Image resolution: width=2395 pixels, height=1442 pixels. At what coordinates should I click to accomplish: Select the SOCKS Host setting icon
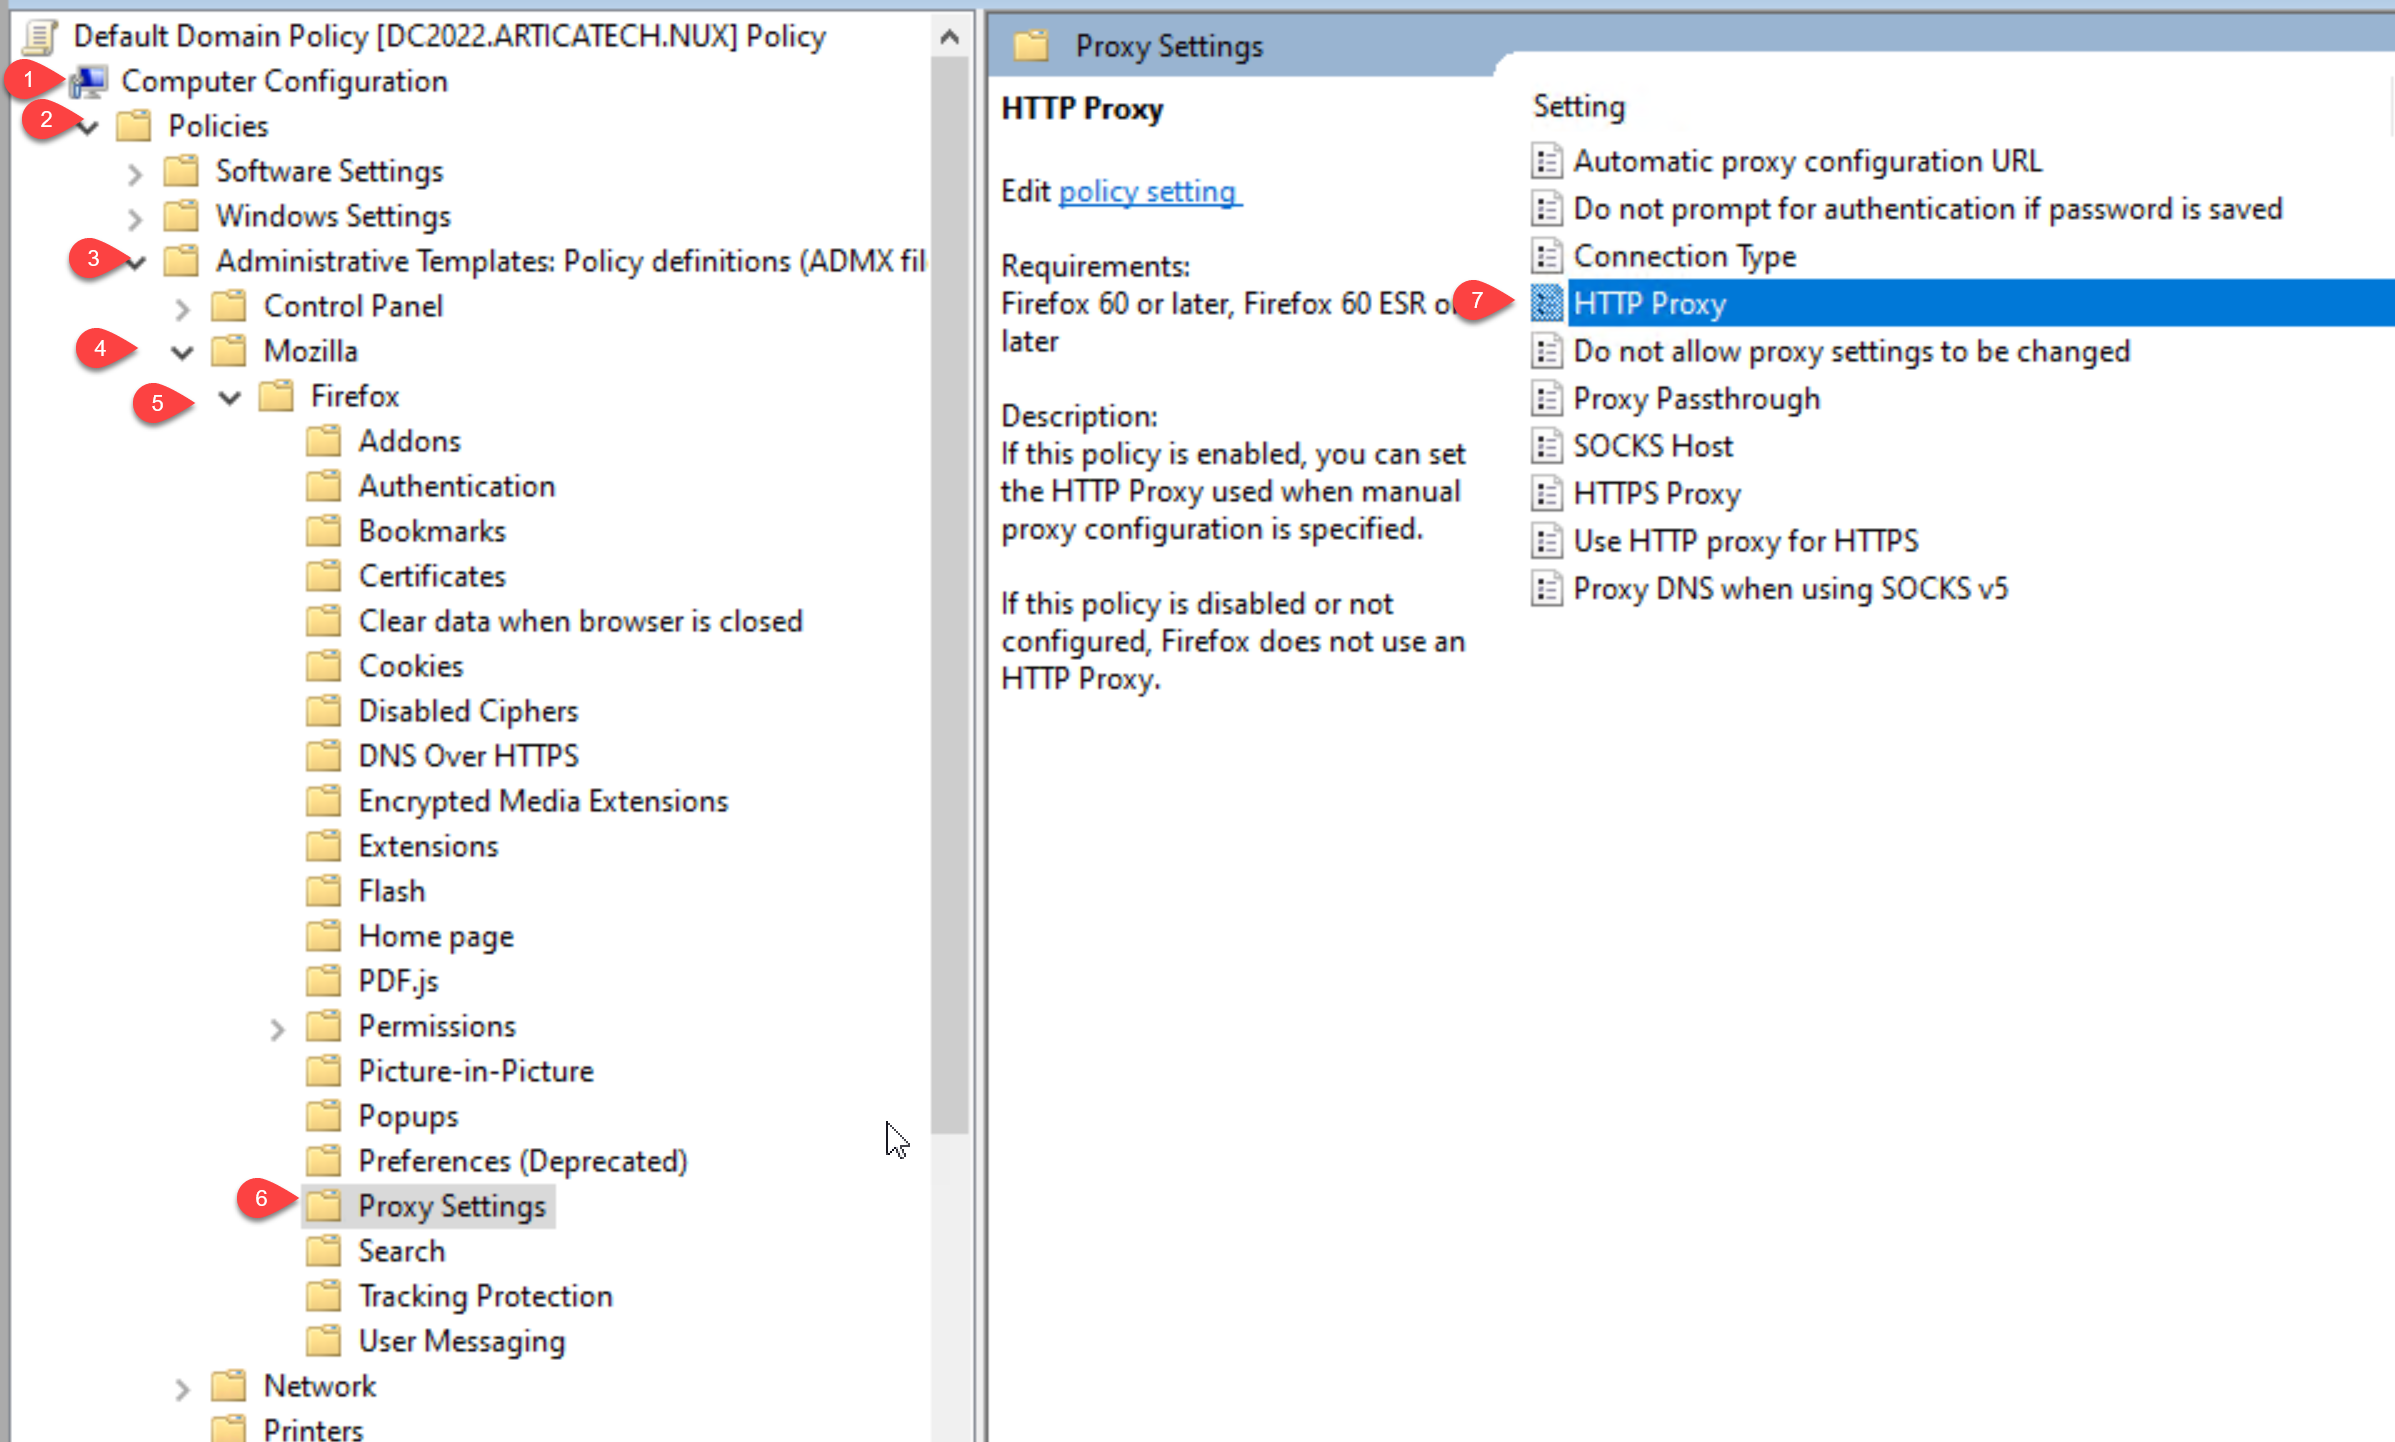[1546, 445]
